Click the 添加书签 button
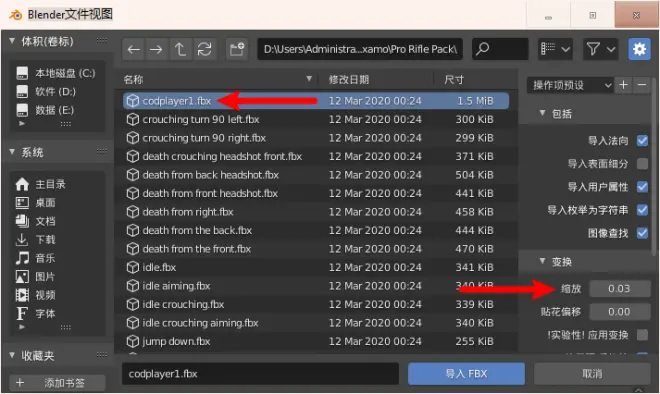Viewport: 660px width, 394px height. coord(57,383)
